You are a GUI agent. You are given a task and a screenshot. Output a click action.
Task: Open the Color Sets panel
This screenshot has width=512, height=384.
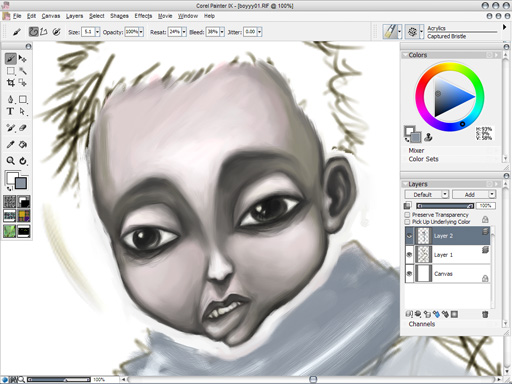(423, 159)
